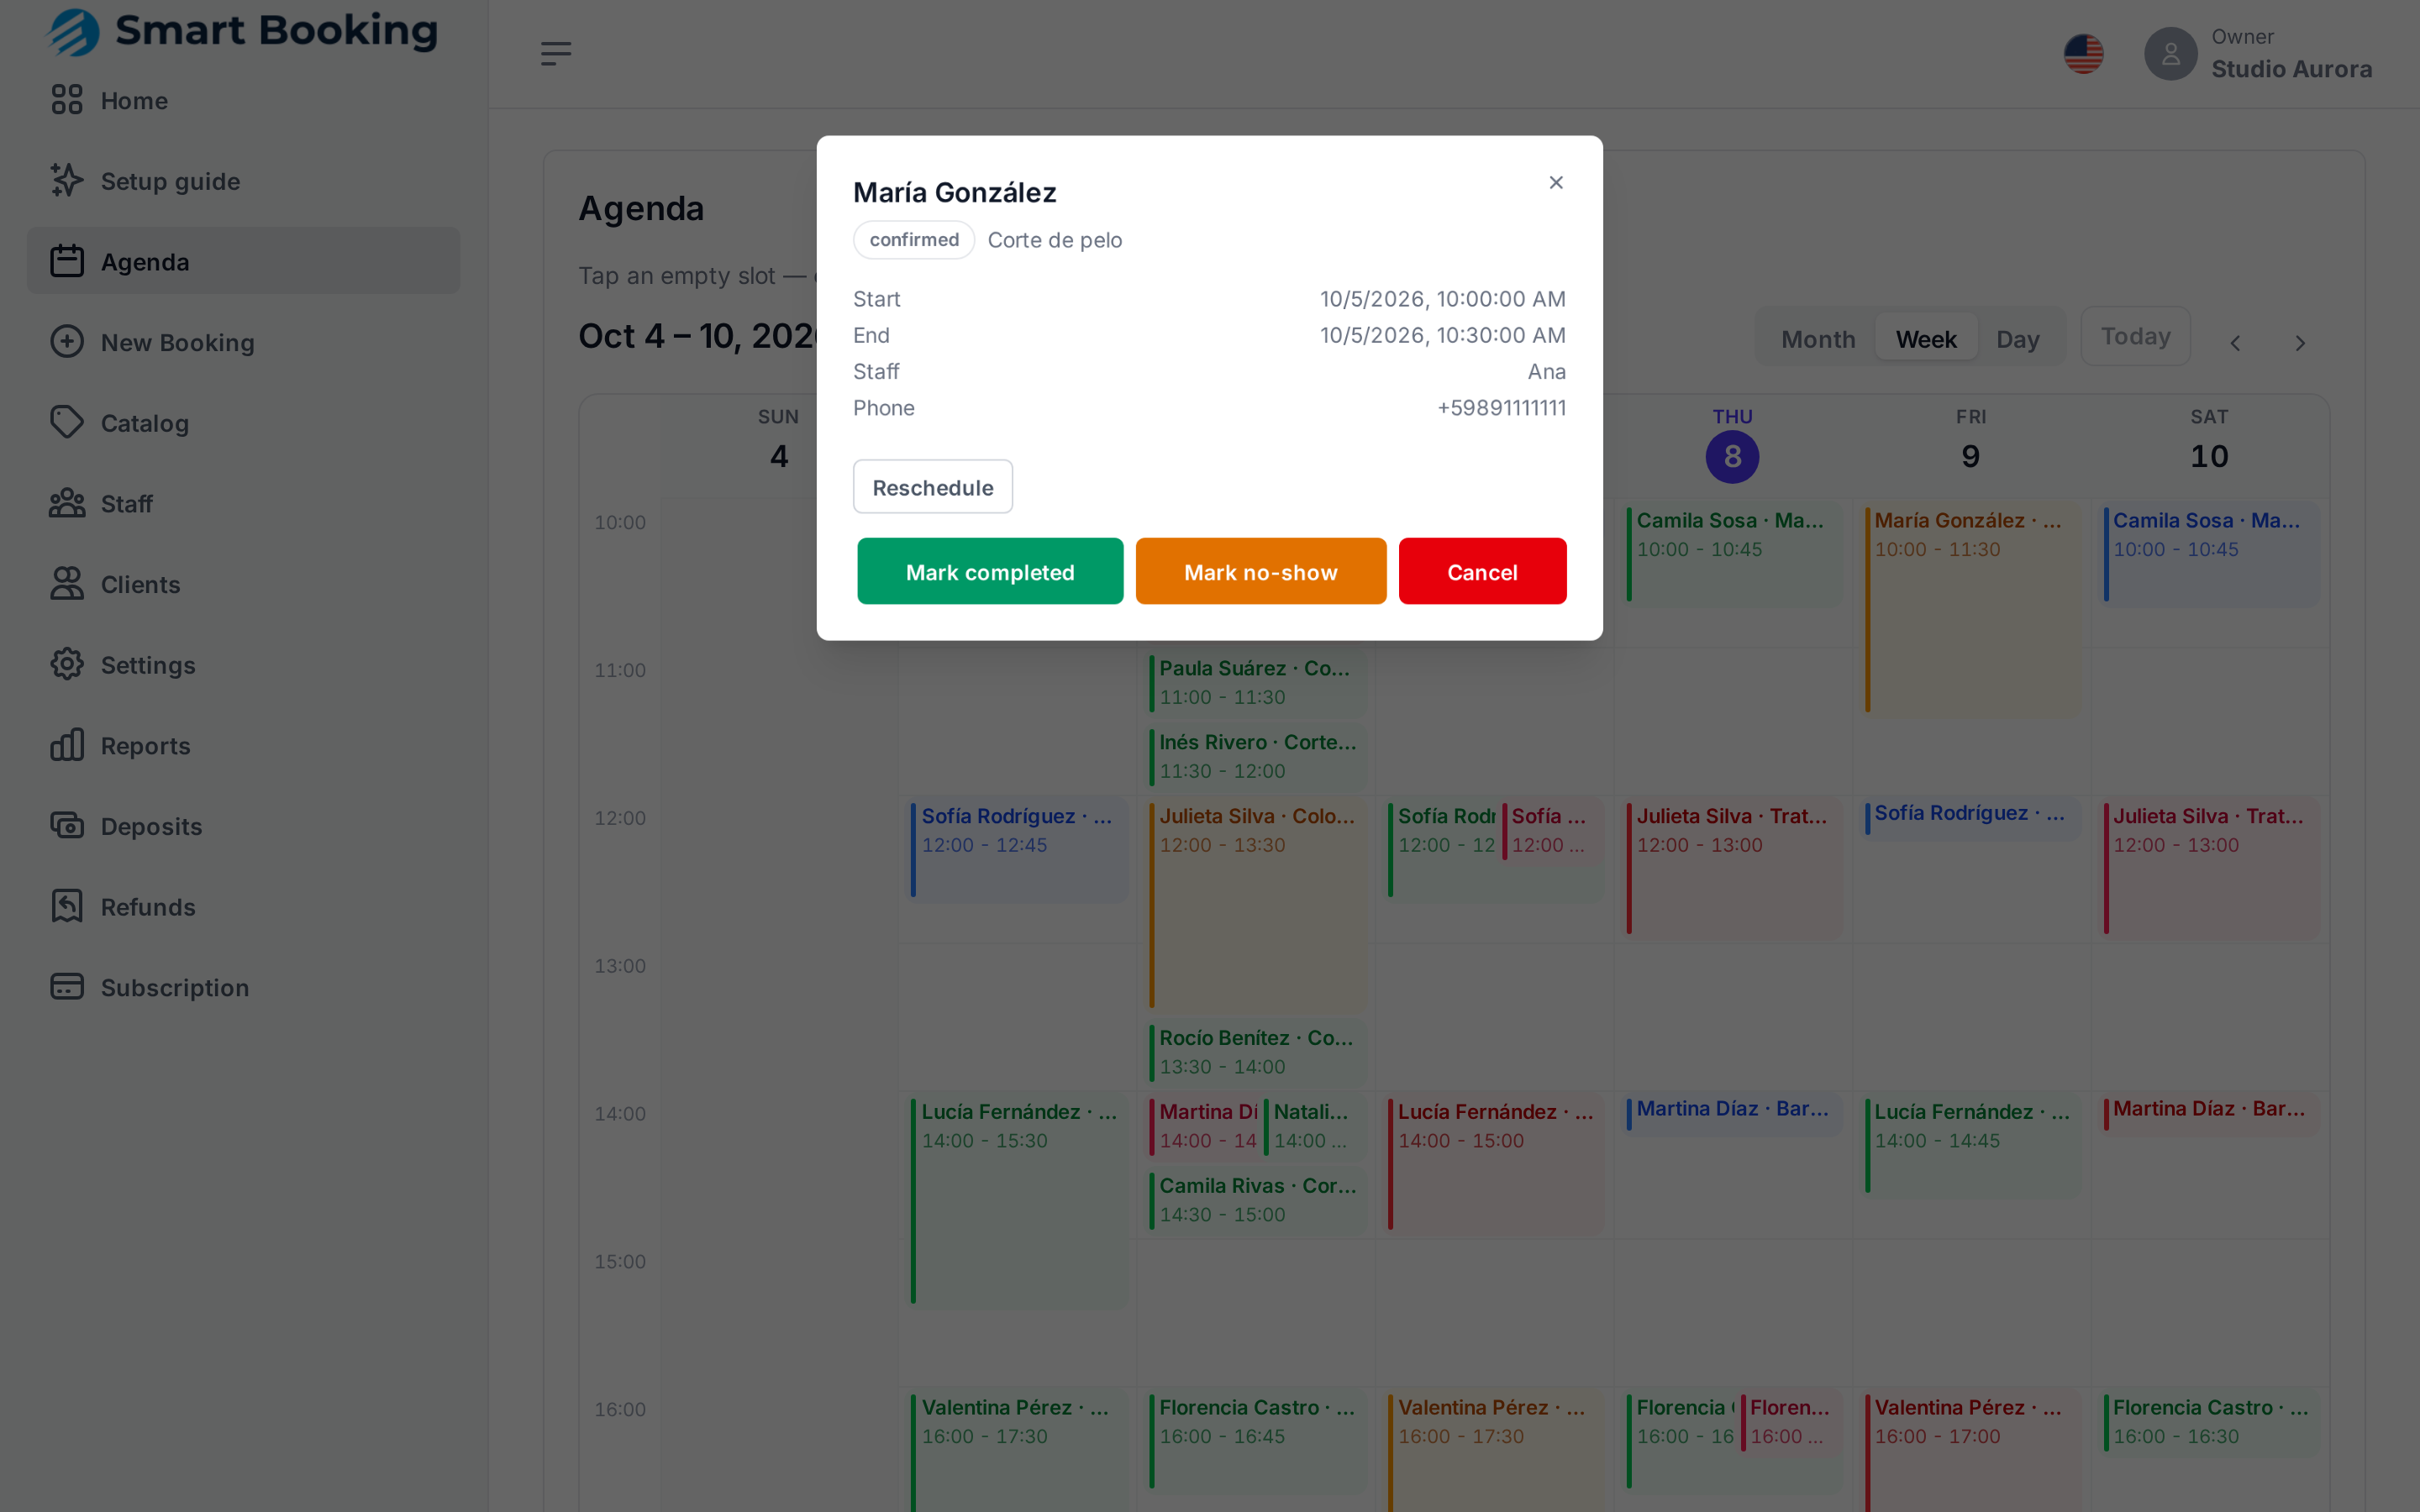Open the Clients menu item
Screen dimensions: 2420x1512
click(x=243, y=584)
